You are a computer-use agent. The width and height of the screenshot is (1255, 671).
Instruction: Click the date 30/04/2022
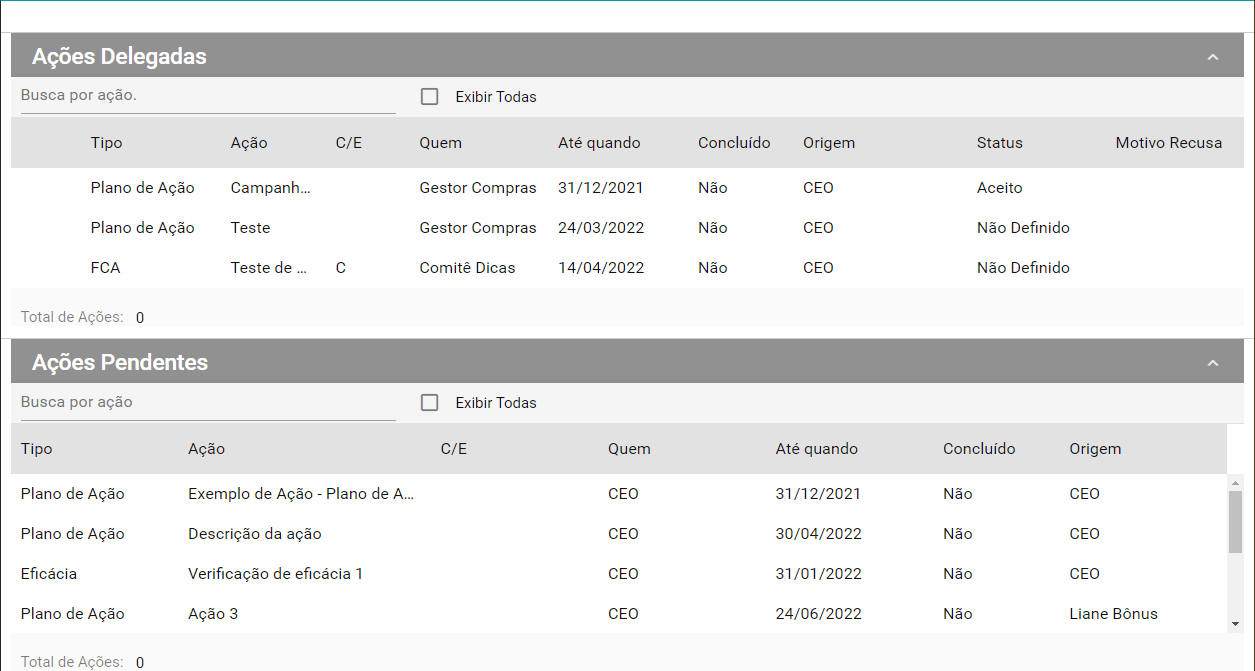coord(818,534)
